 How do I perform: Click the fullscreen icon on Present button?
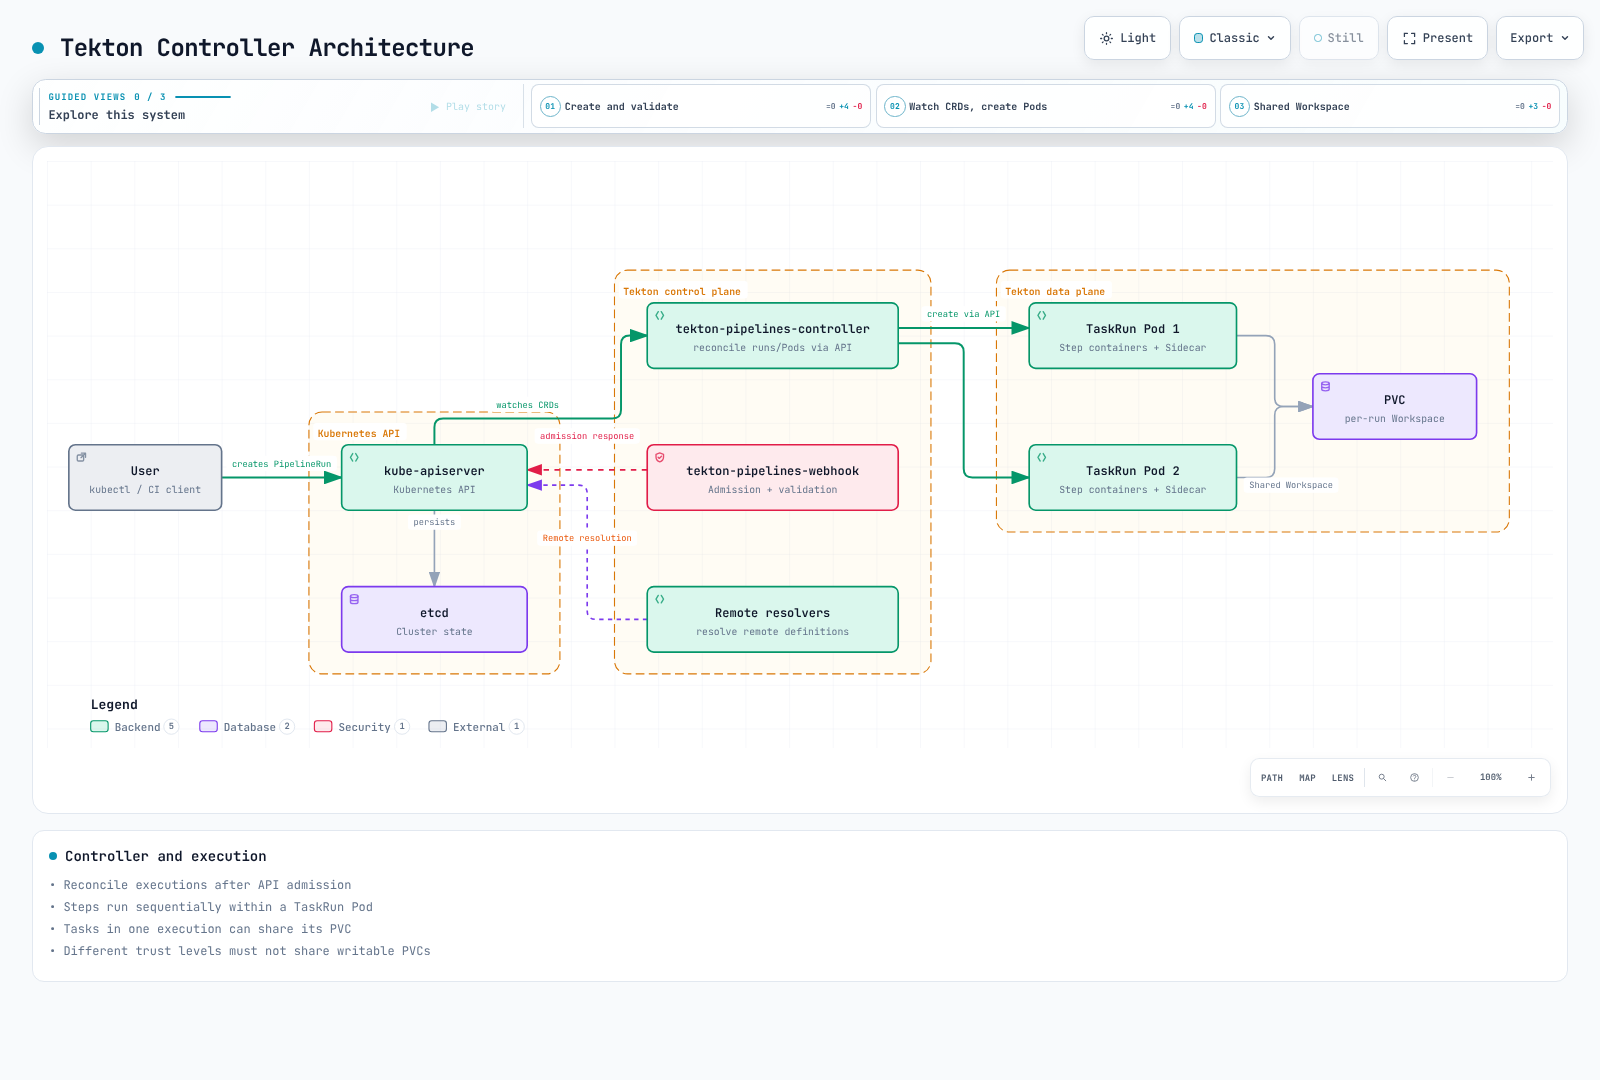pos(1409,38)
